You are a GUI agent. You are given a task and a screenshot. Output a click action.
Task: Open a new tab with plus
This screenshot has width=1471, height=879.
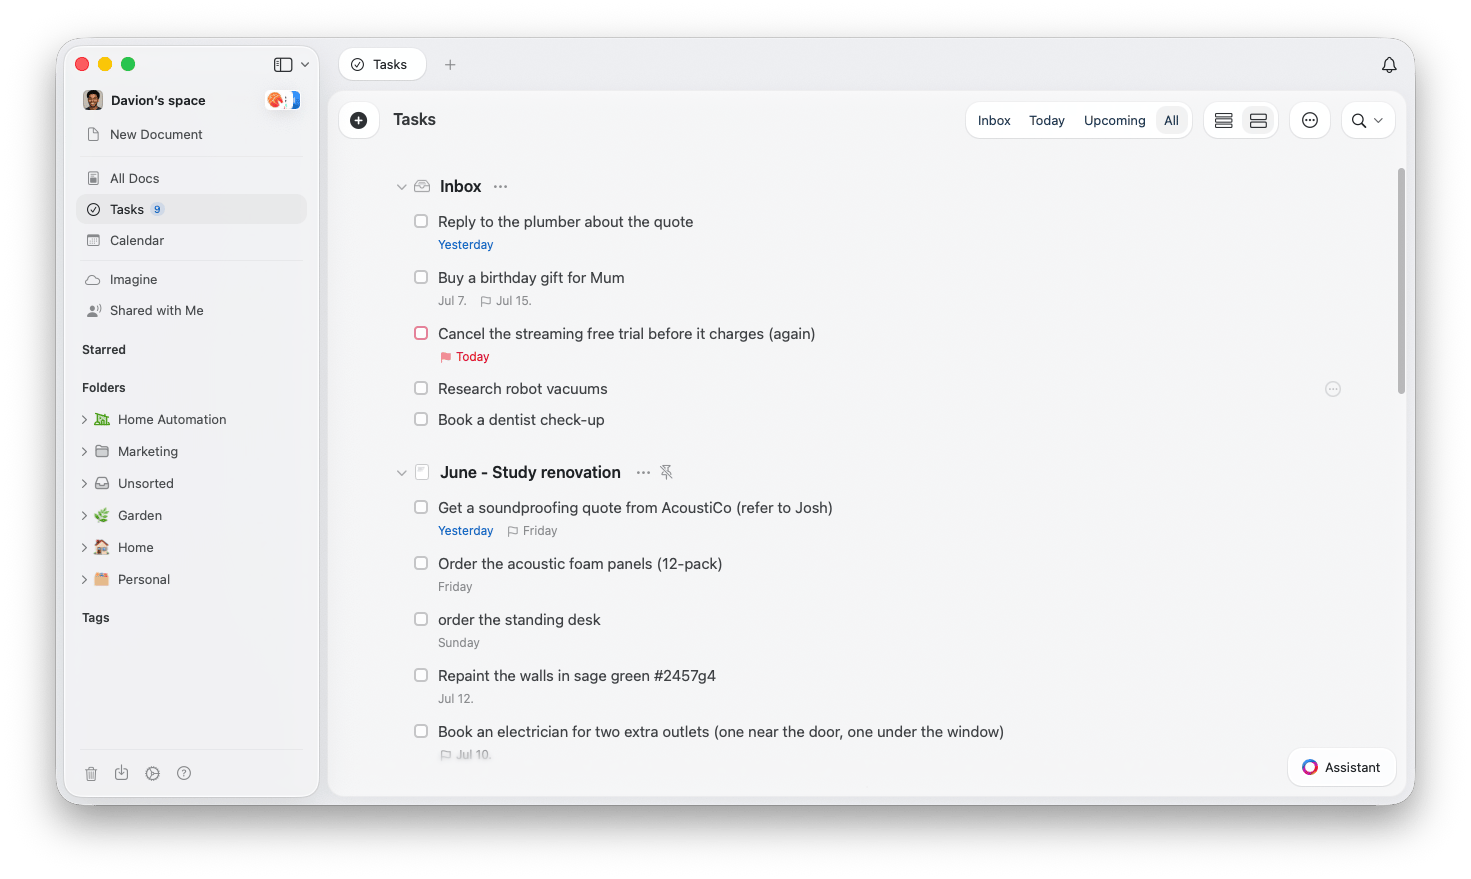[x=450, y=64]
